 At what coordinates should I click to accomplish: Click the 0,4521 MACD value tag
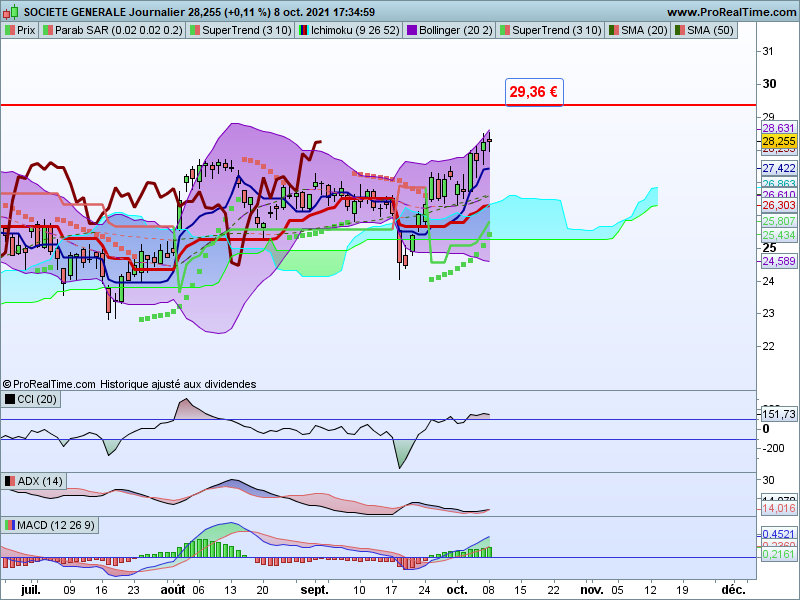(779, 534)
